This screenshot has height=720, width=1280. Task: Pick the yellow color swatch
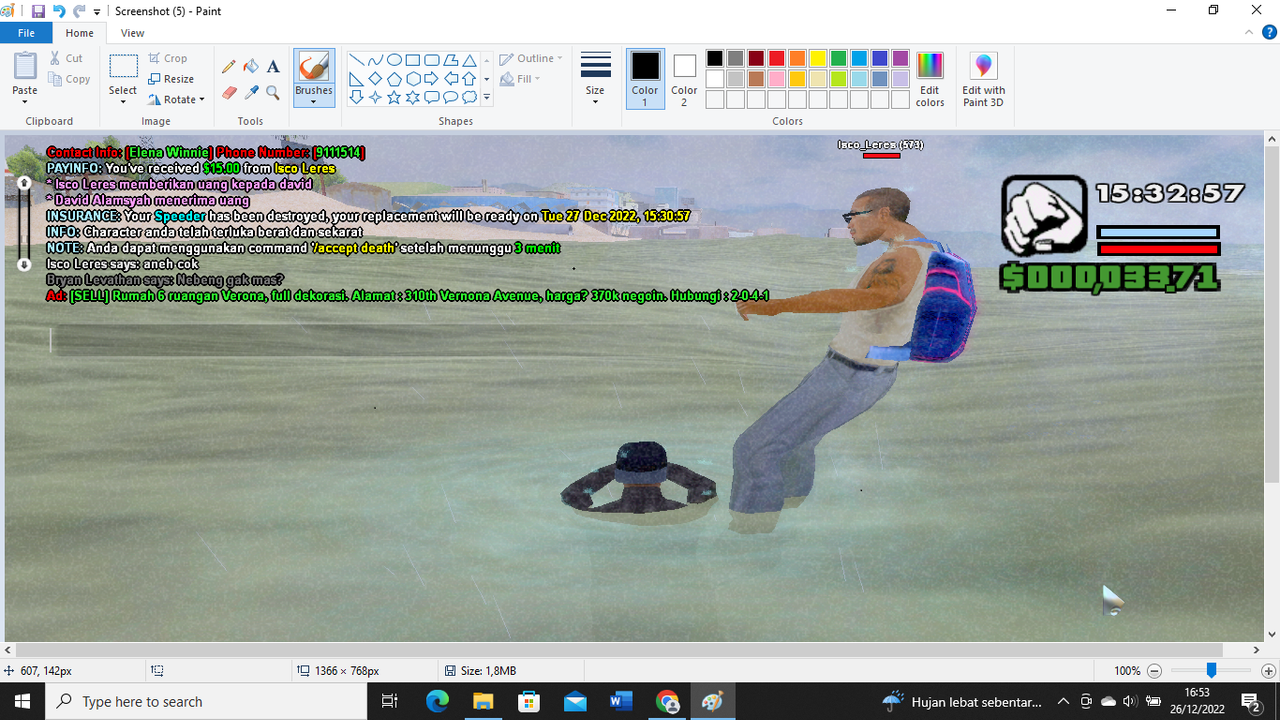coord(817,59)
